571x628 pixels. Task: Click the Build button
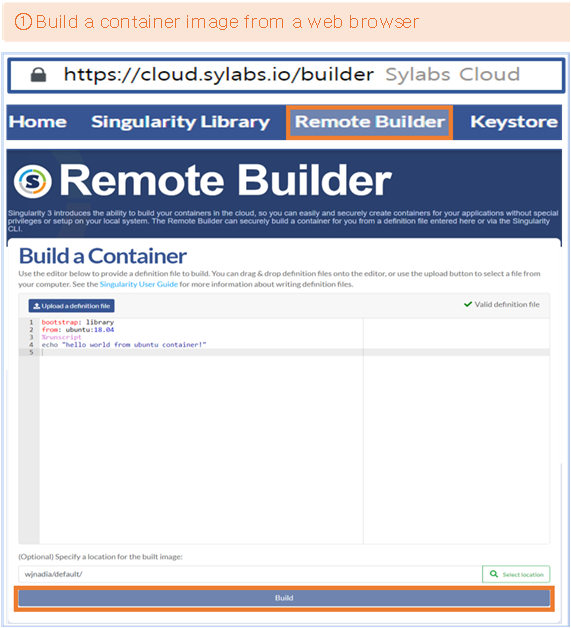[x=284, y=598]
